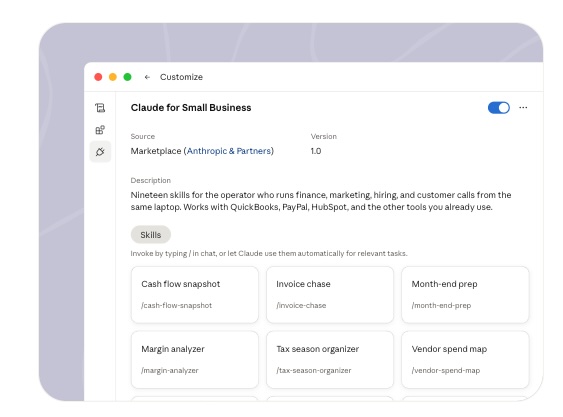Open the three-dots more options menu
This screenshot has height=417, width=563.
(523, 107)
